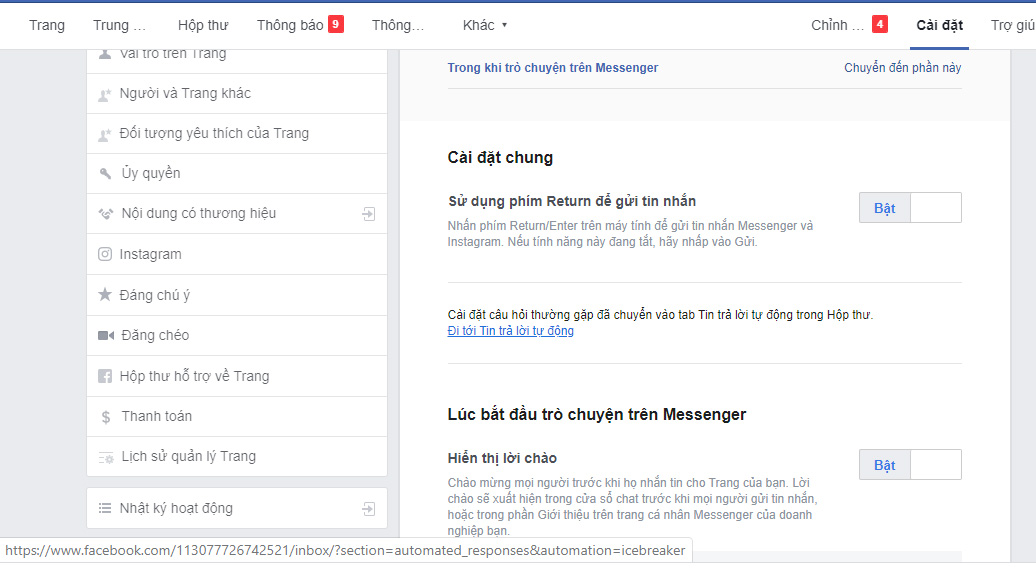
Task: Open Lịch sử quản lý Trang settings
Action: click(188, 456)
